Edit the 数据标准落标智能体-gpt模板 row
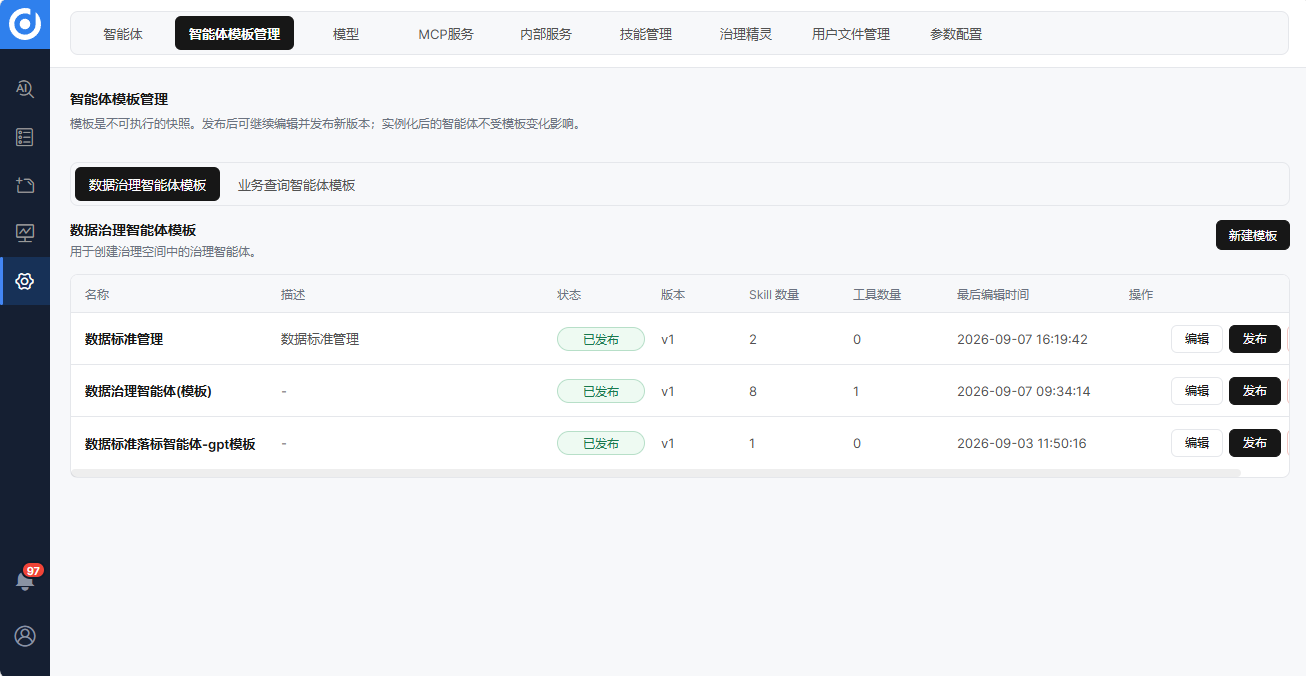1306x676 pixels. (1197, 443)
